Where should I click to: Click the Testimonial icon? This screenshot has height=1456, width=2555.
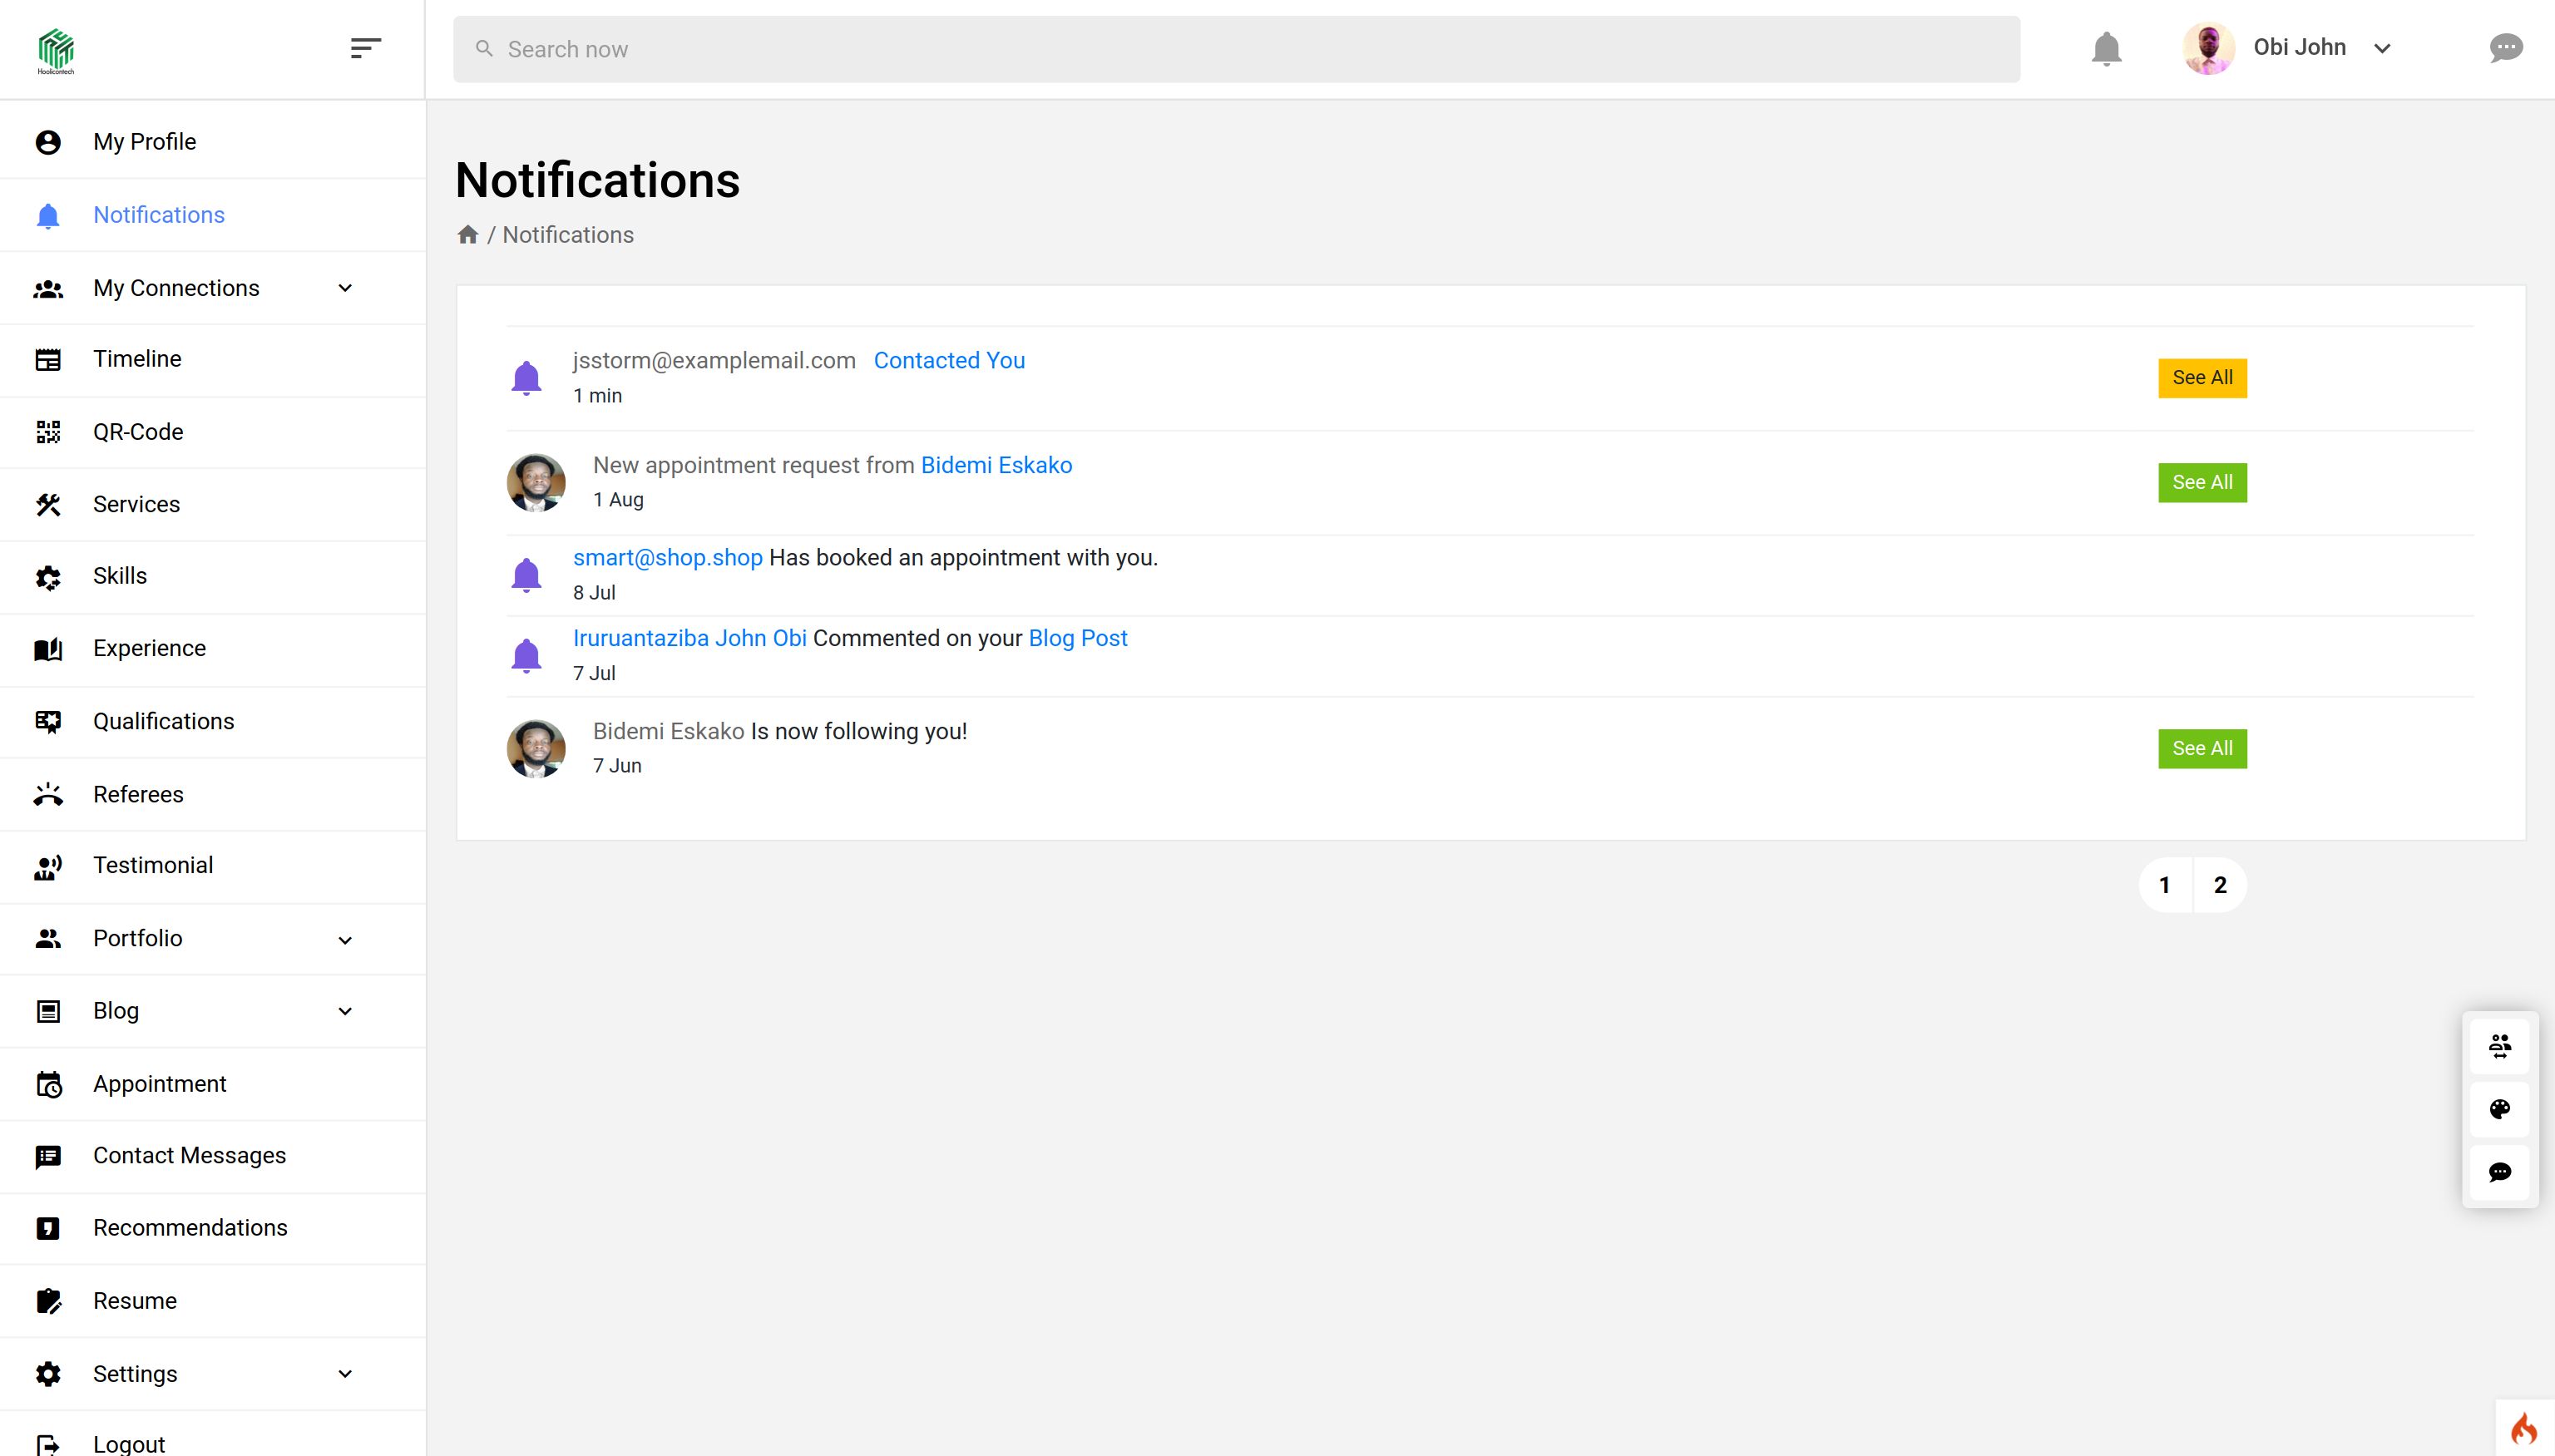pos(48,866)
